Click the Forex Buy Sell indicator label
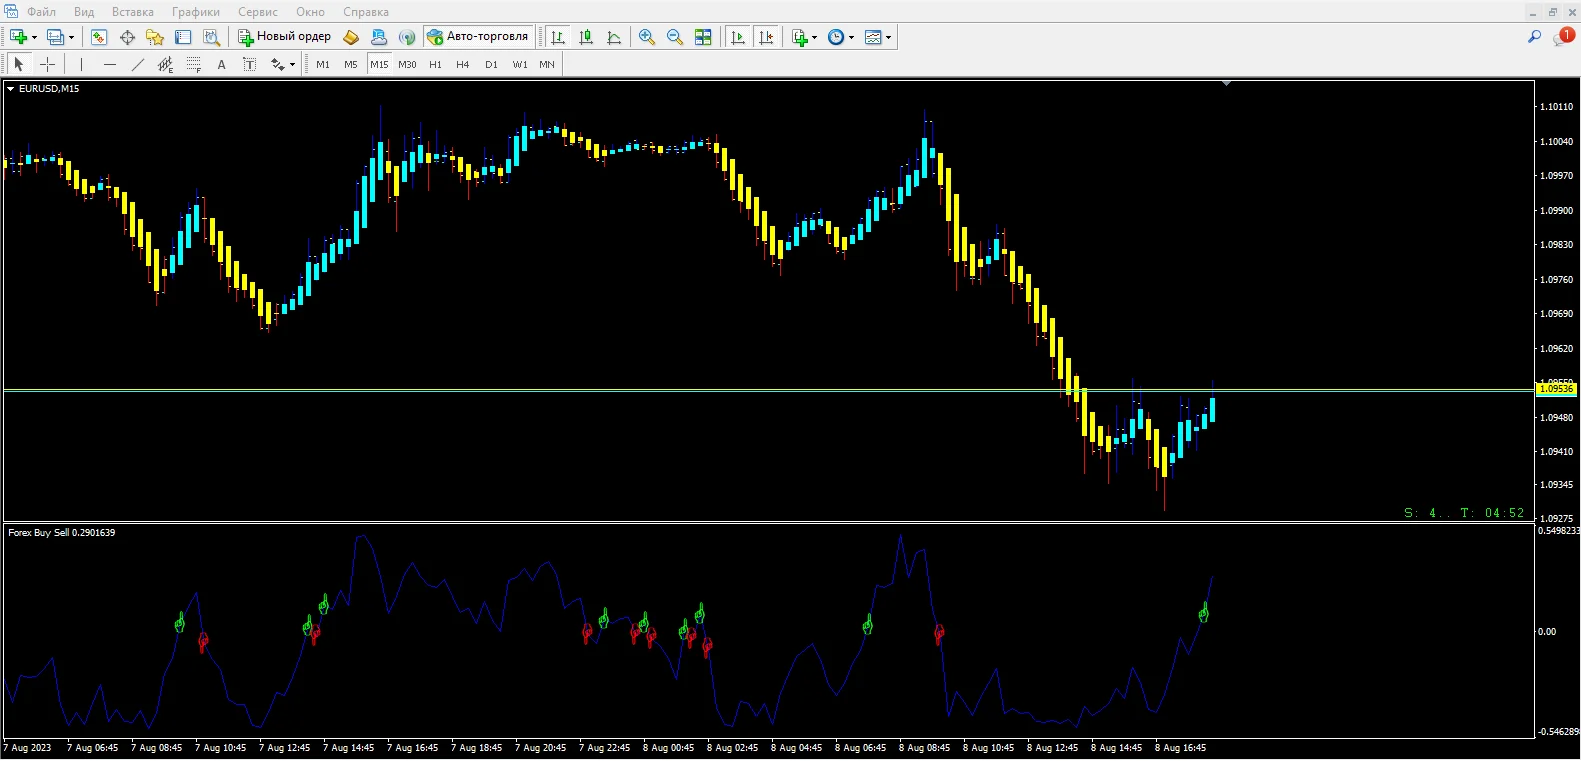Viewport: 1581px width, 761px height. [61, 533]
